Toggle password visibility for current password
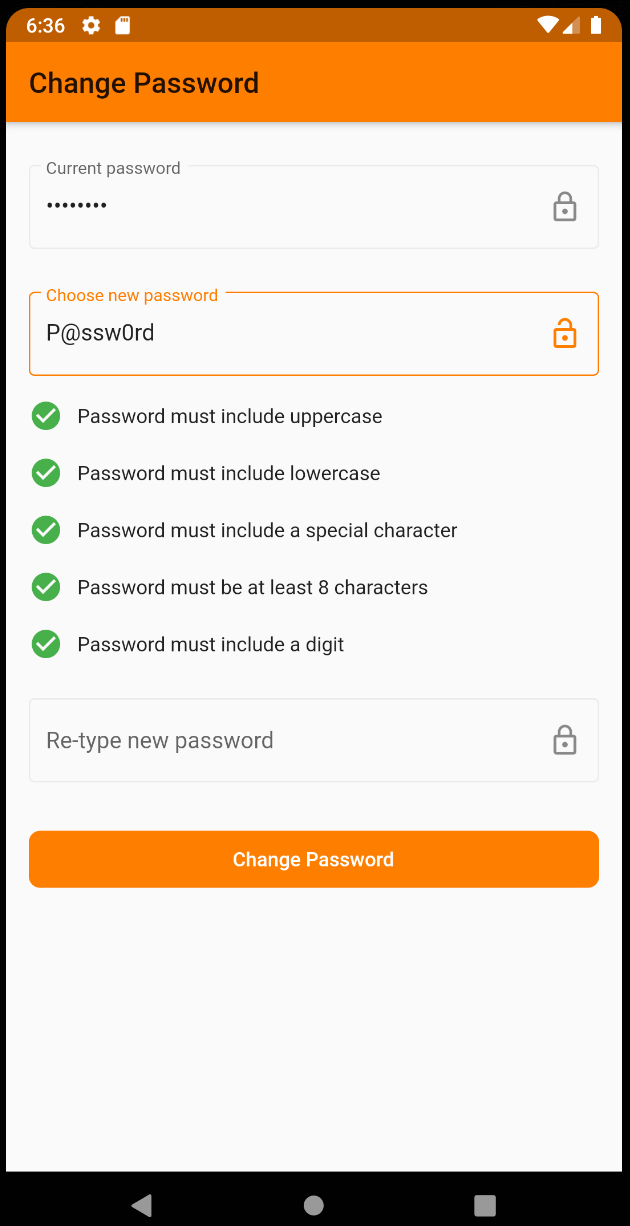Viewport: 630px width, 1226px height. 565,207
